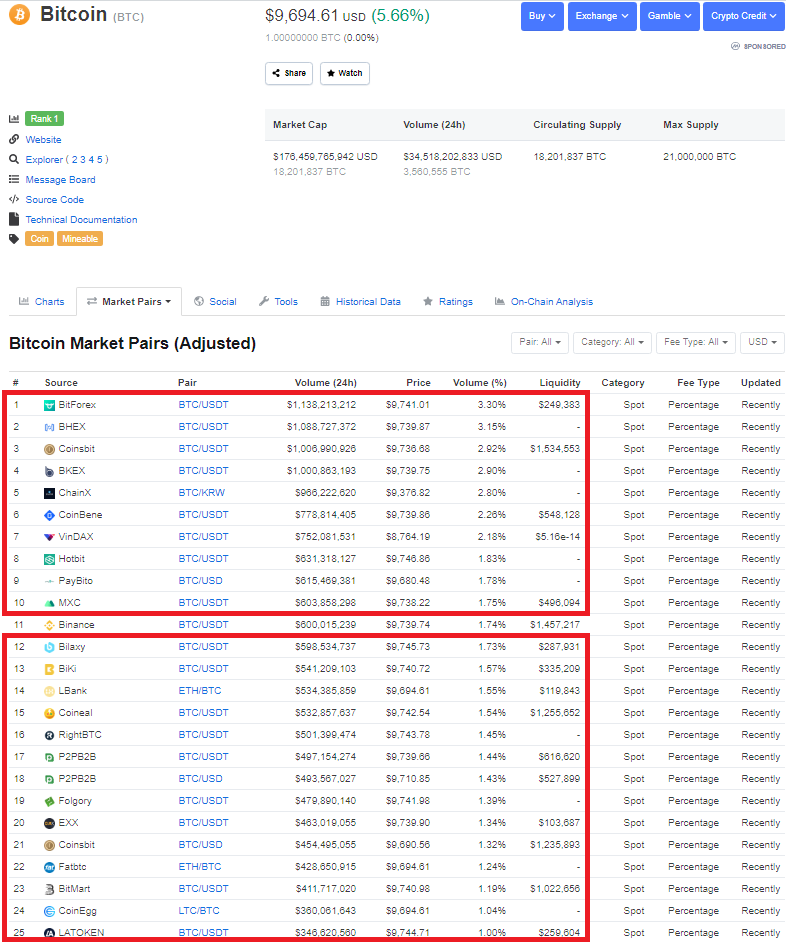The image size is (786, 942).
Task: Click the BitMart exchange logo icon
Action: [49, 889]
